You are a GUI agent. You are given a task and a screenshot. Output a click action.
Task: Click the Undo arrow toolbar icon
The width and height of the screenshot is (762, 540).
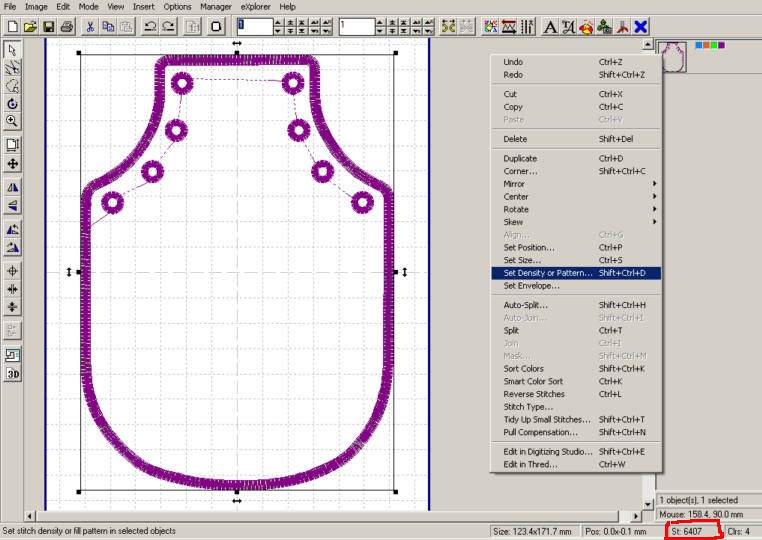[151, 26]
